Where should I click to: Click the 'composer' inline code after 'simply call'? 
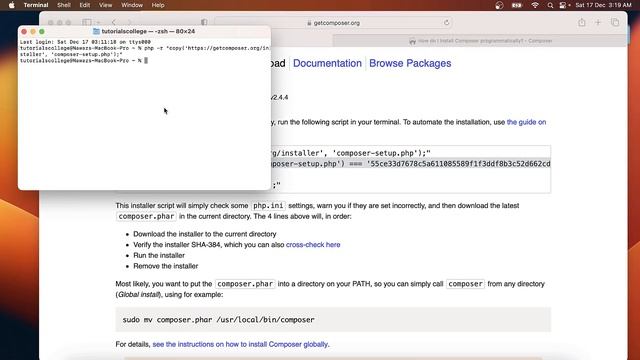point(465,284)
